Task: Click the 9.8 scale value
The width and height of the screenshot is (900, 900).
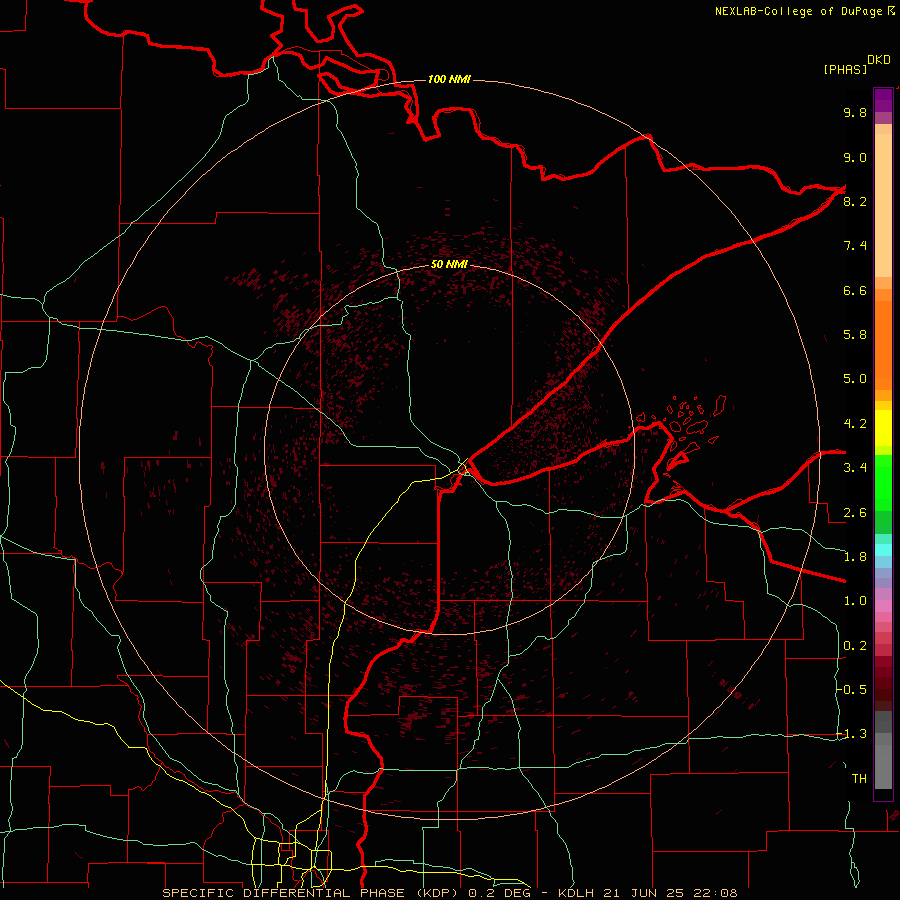Action: click(x=855, y=113)
